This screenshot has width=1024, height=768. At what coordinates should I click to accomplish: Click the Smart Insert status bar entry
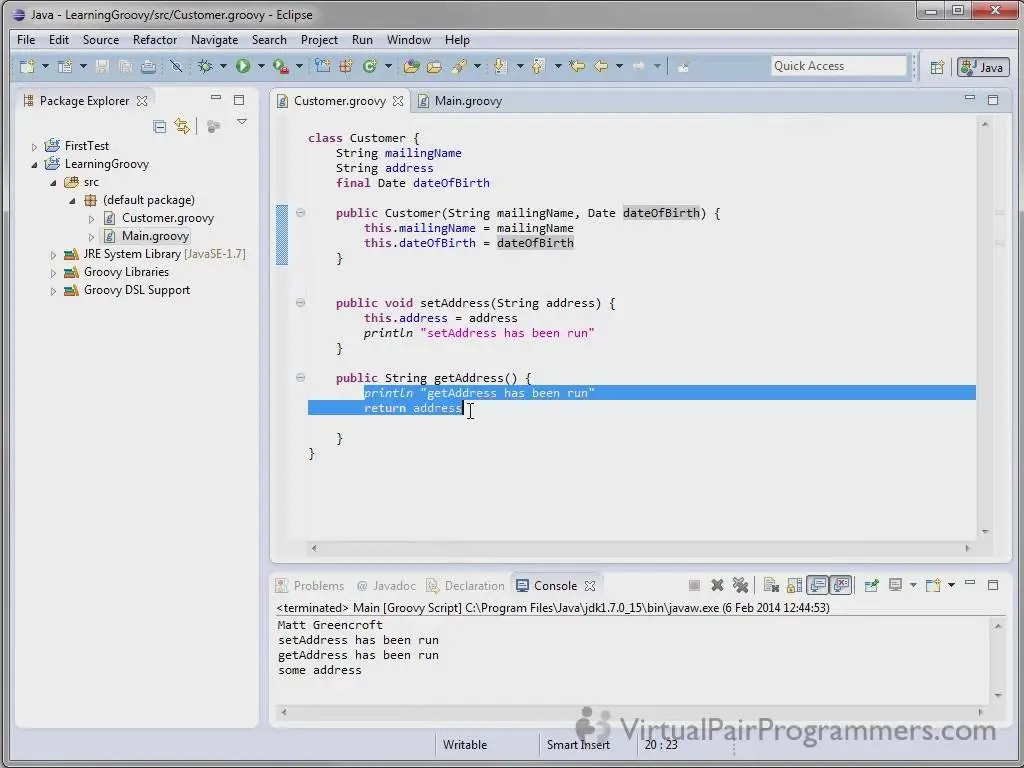578,744
